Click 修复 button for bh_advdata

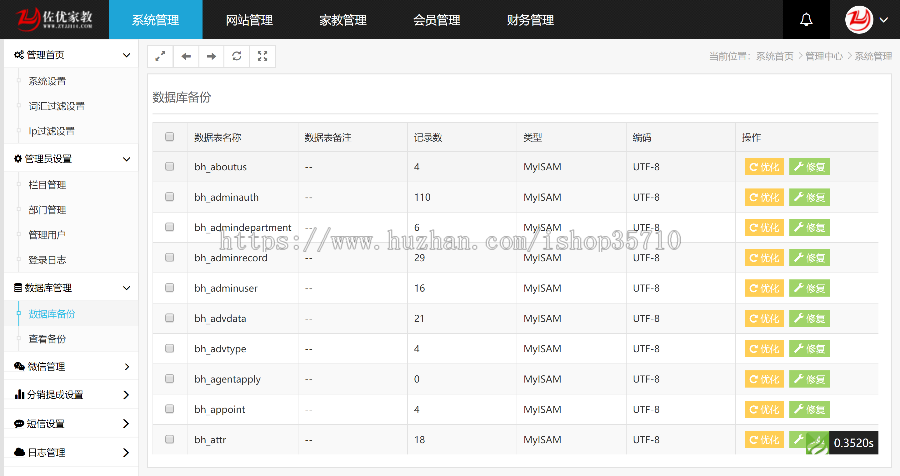(x=809, y=319)
